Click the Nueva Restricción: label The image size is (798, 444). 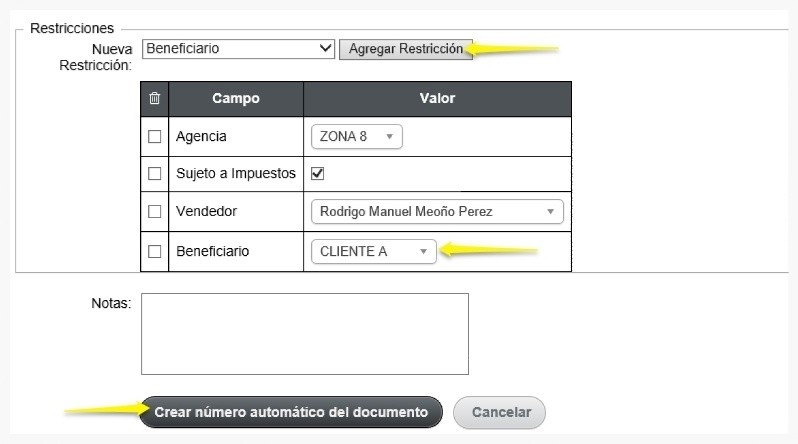tap(96, 57)
